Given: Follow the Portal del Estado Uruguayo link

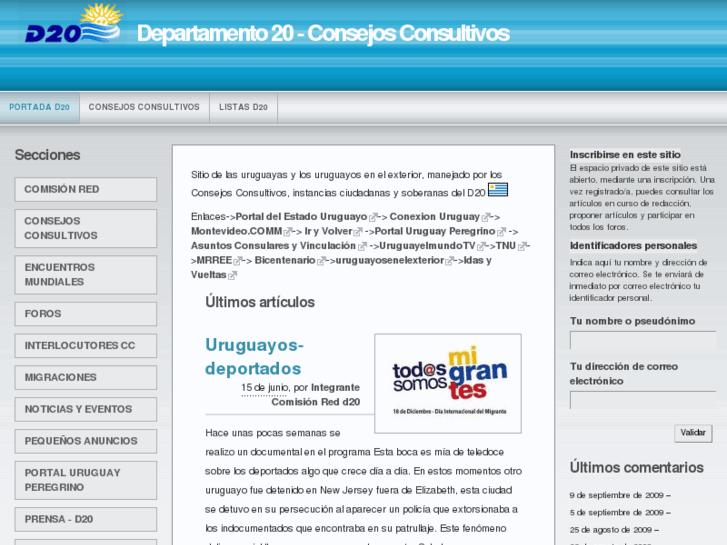Looking at the screenshot, I should click(301, 217).
